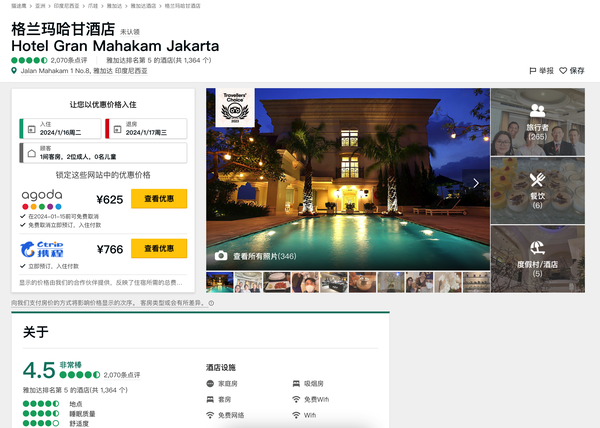Open the 2,070条点评 link in the 关于 section
600x428 pixels.
(122, 375)
